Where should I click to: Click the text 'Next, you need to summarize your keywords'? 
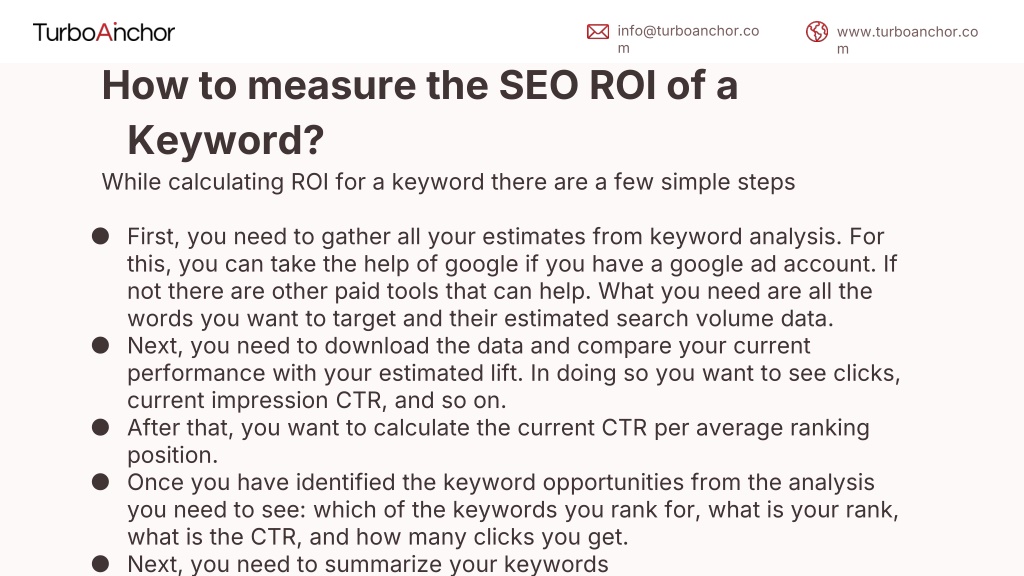(x=368, y=564)
